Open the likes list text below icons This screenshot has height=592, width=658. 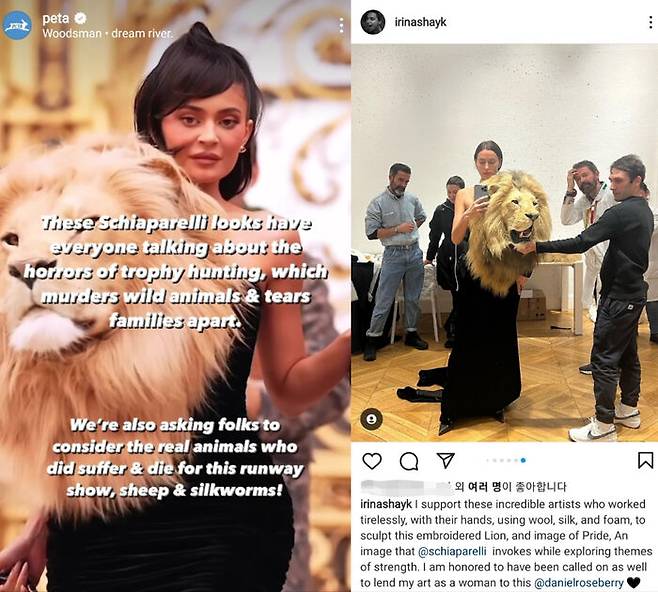[463, 487]
